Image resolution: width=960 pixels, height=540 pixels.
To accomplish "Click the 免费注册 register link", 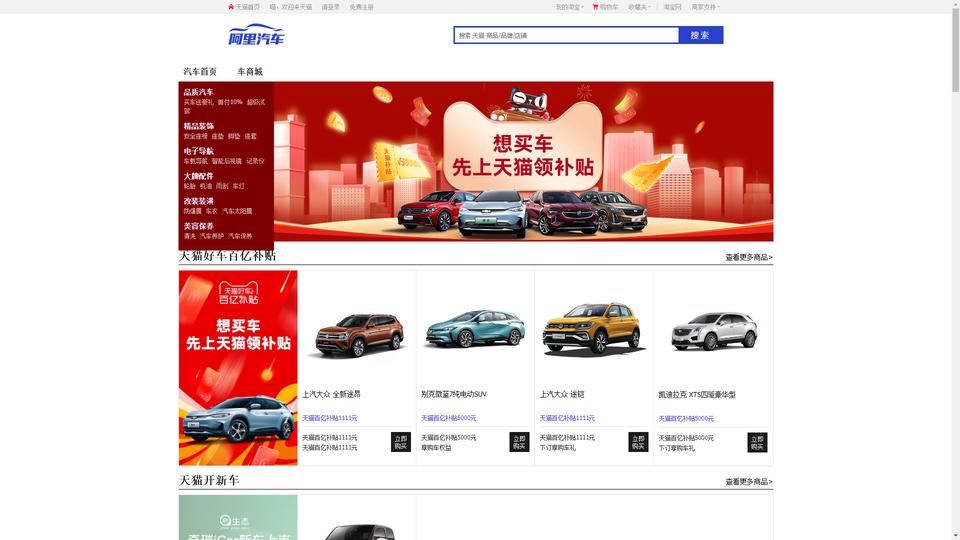I will [361, 7].
